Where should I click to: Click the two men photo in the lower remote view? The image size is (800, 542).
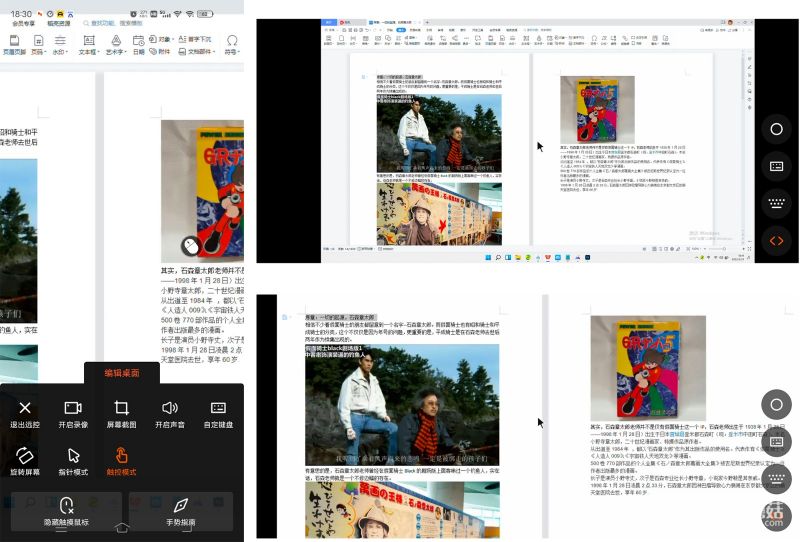(402, 405)
